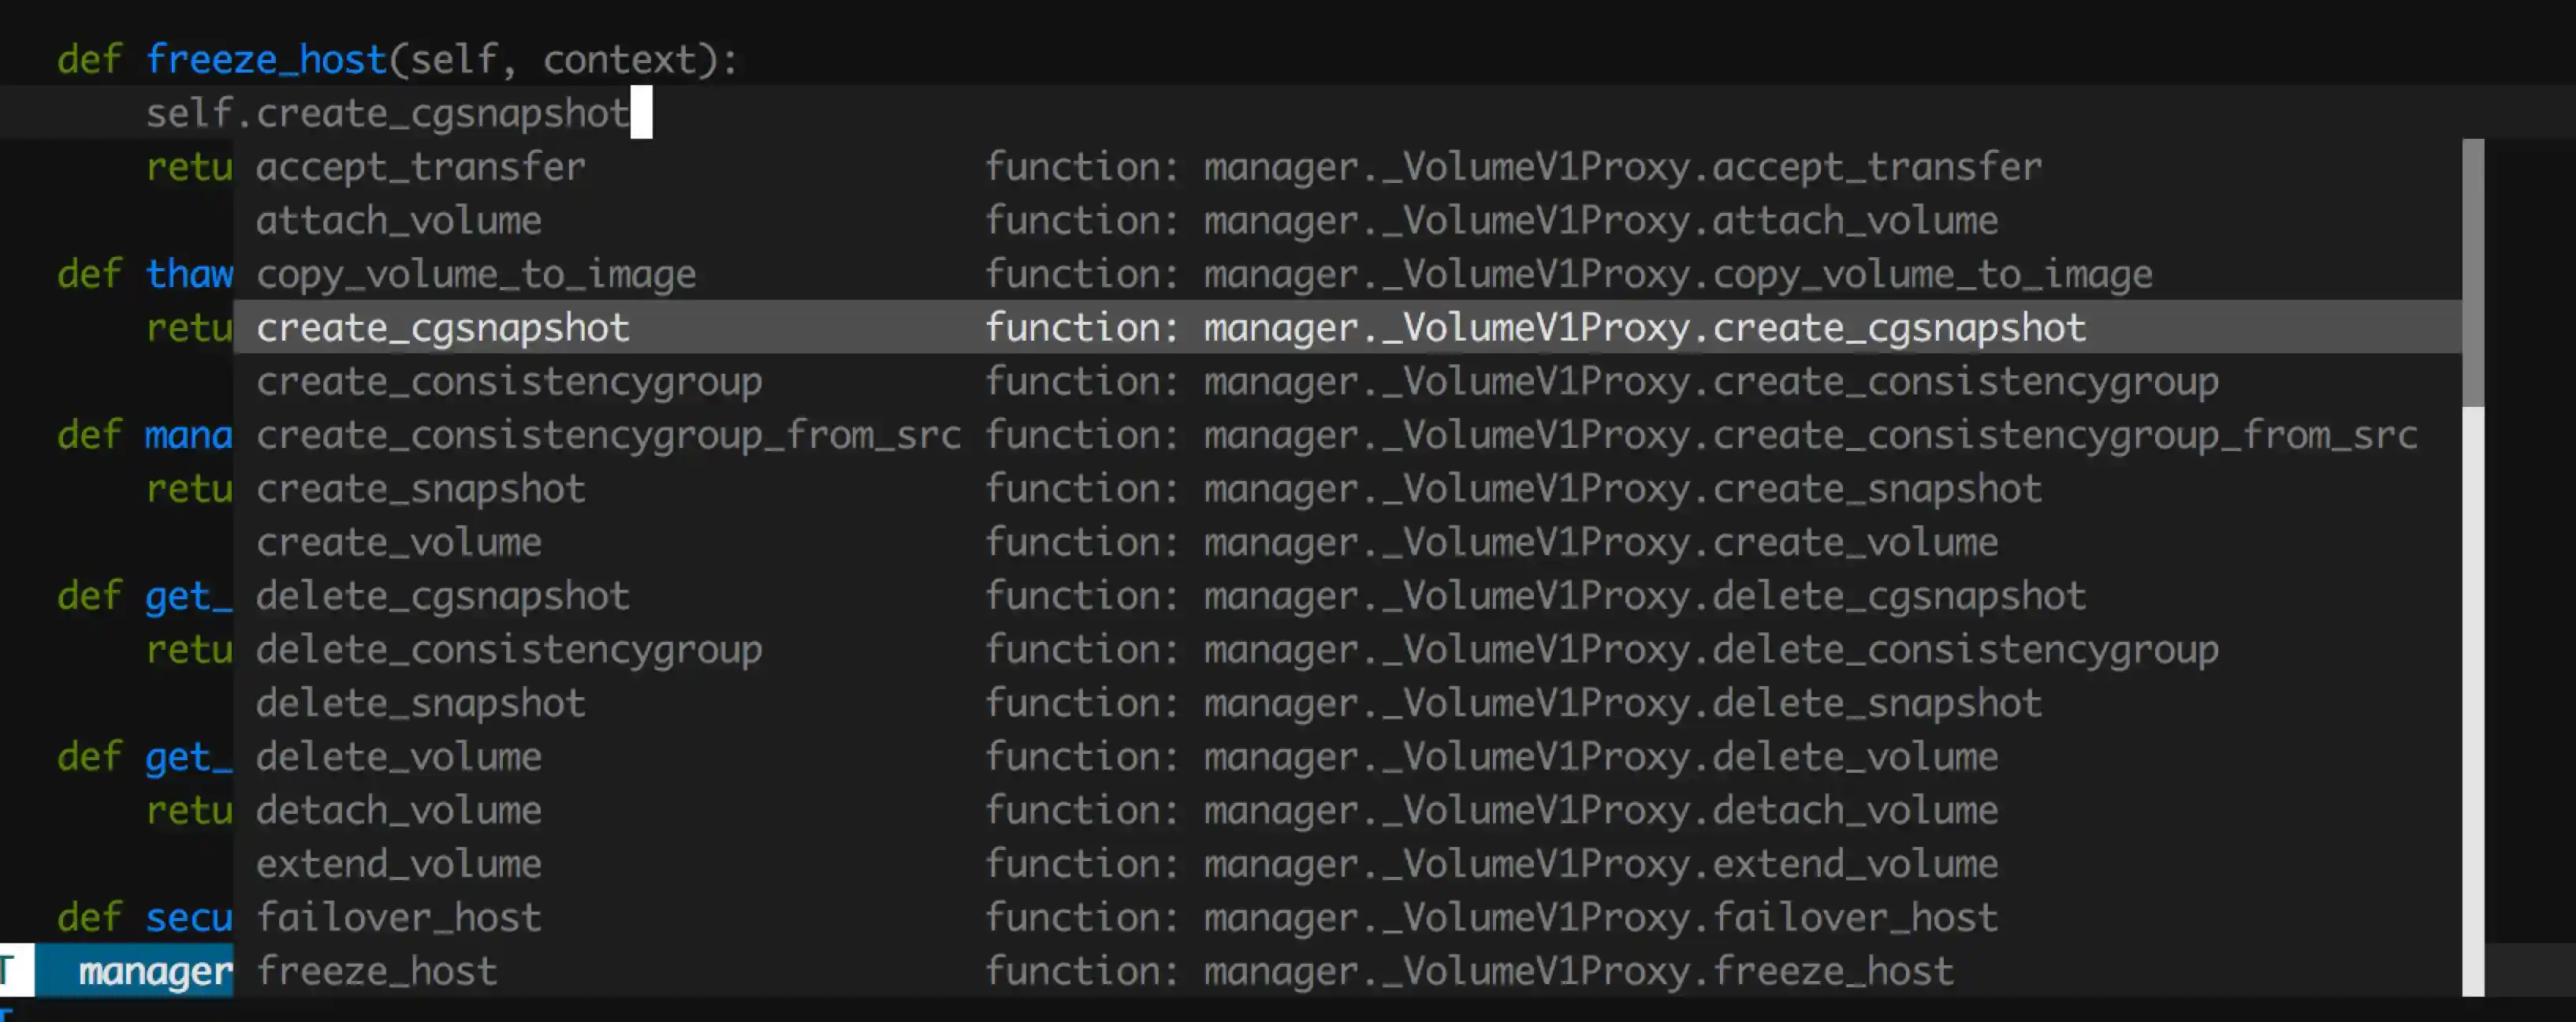Choose create_consistencygroup_from_src in the popup
Viewport: 2576px width, 1022px height.
608,436
